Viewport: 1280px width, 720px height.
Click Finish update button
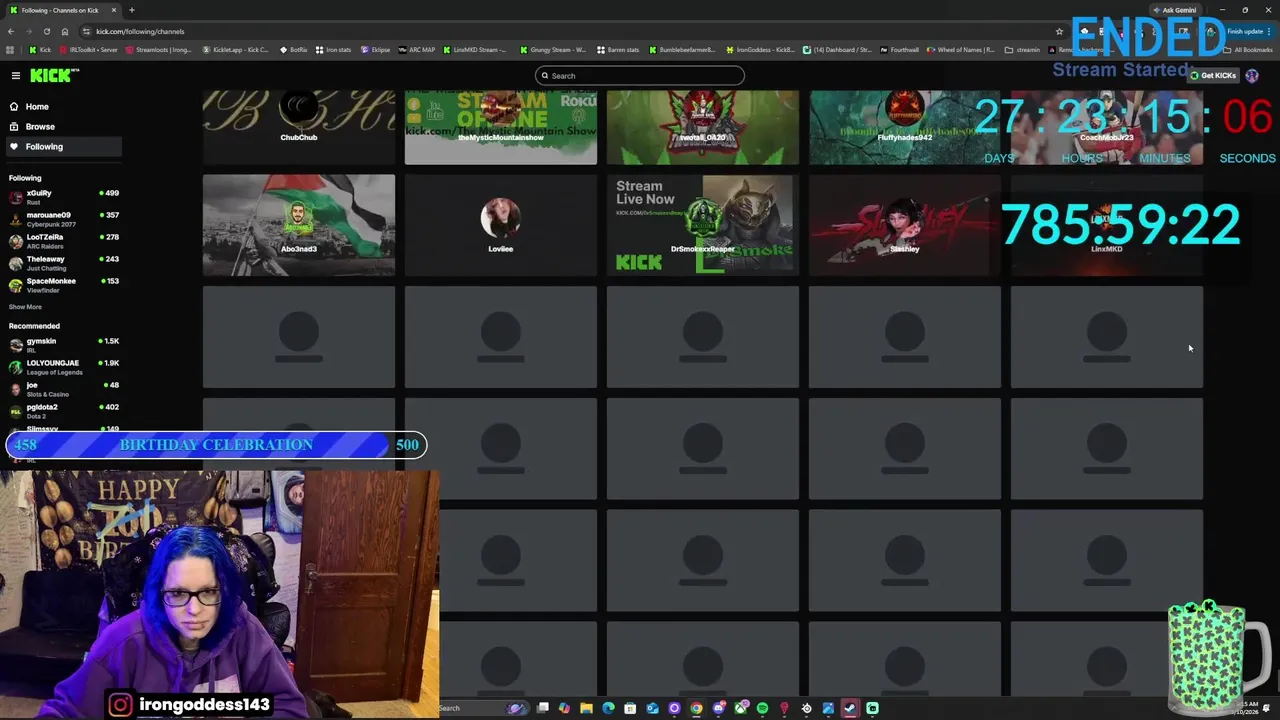pos(1245,31)
